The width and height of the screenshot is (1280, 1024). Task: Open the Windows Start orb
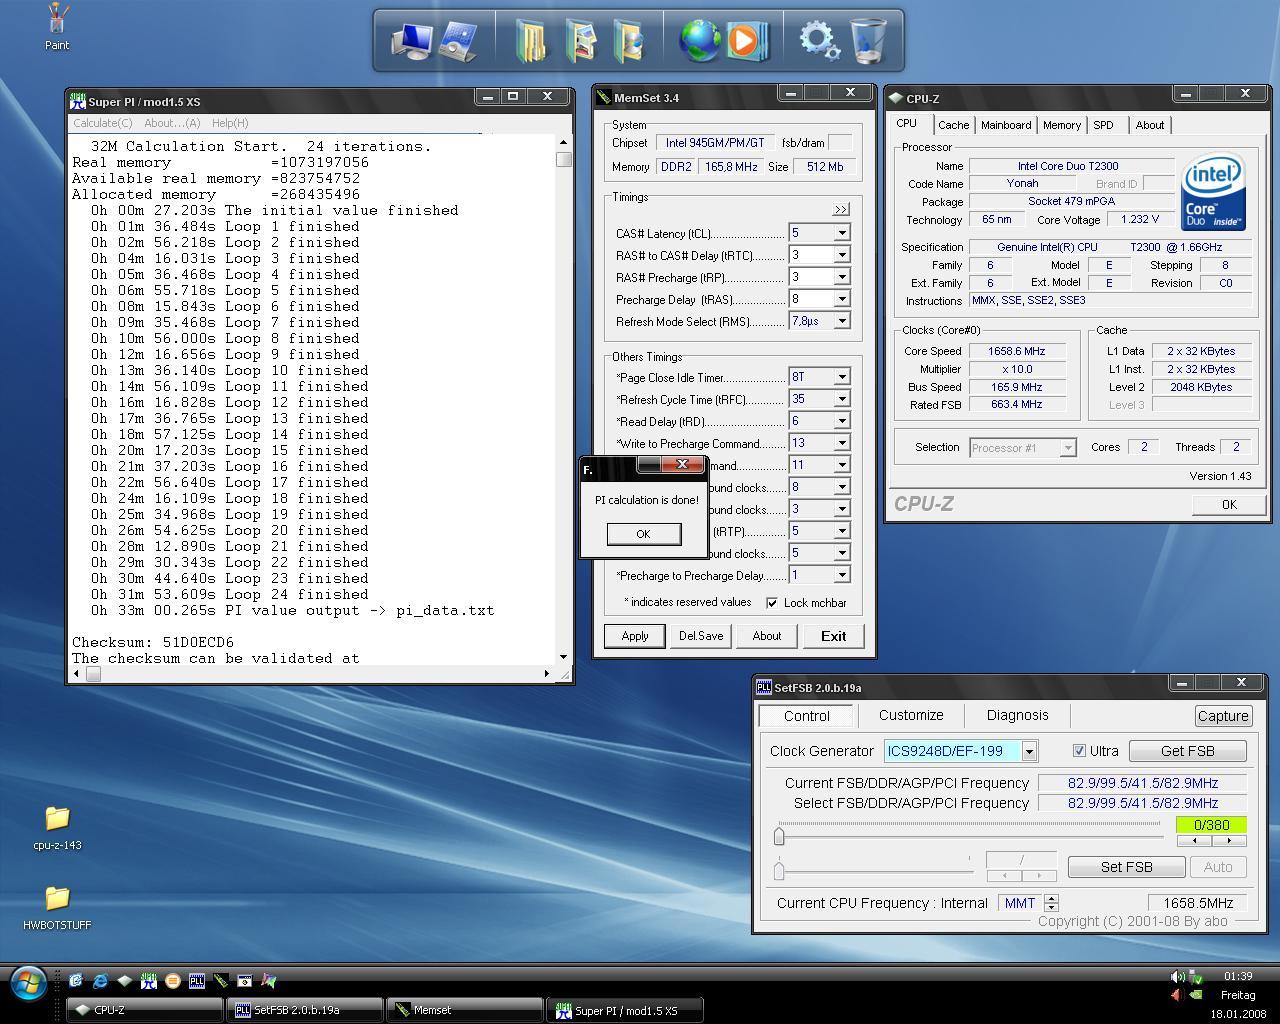[28, 985]
